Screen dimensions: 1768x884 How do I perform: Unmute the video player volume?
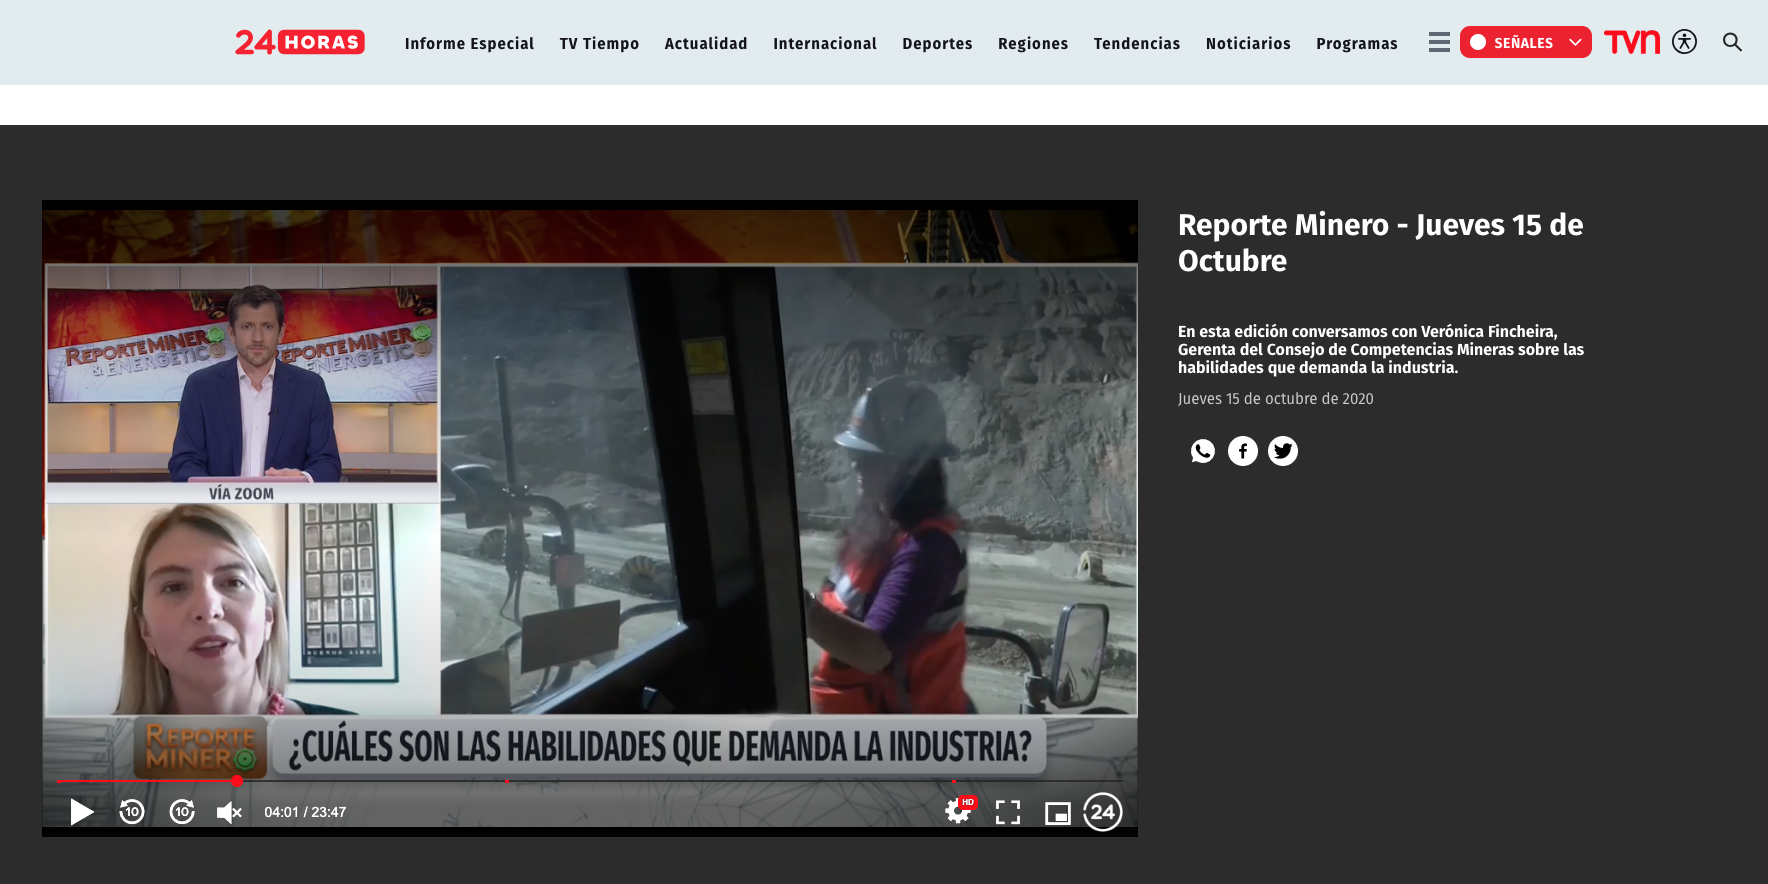pos(229,812)
